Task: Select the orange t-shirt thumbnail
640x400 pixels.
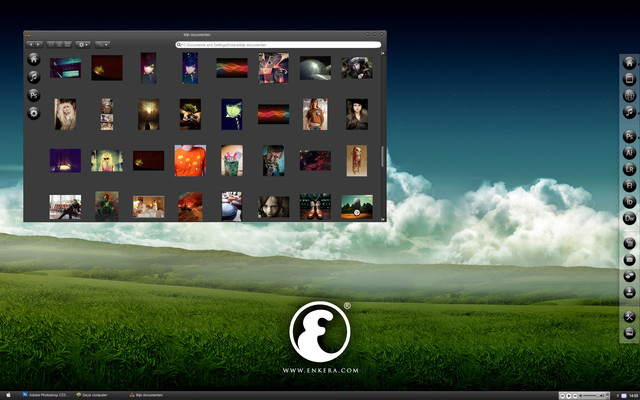Action: [x=190, y=161]
